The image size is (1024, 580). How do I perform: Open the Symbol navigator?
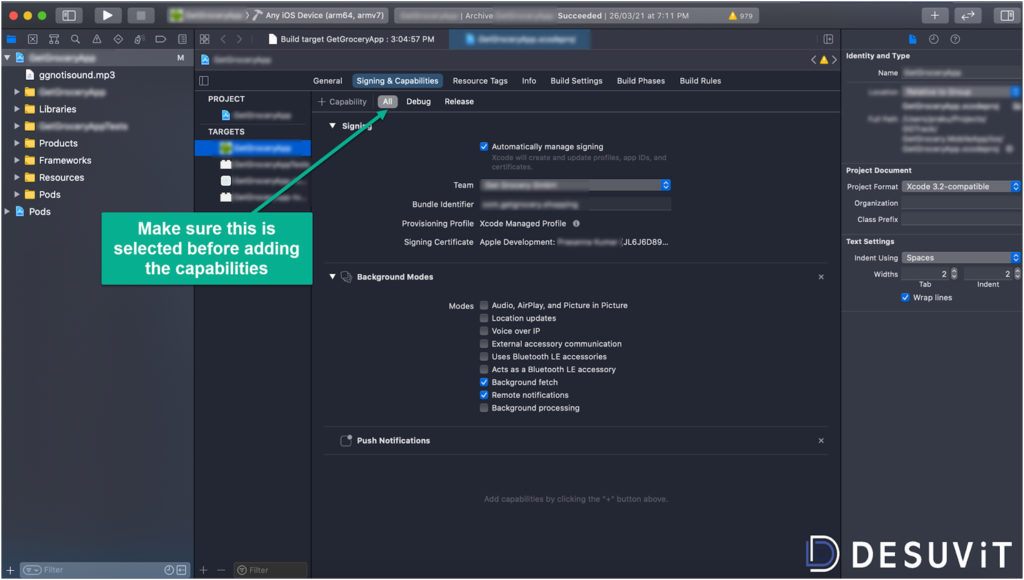coord(54,39)
